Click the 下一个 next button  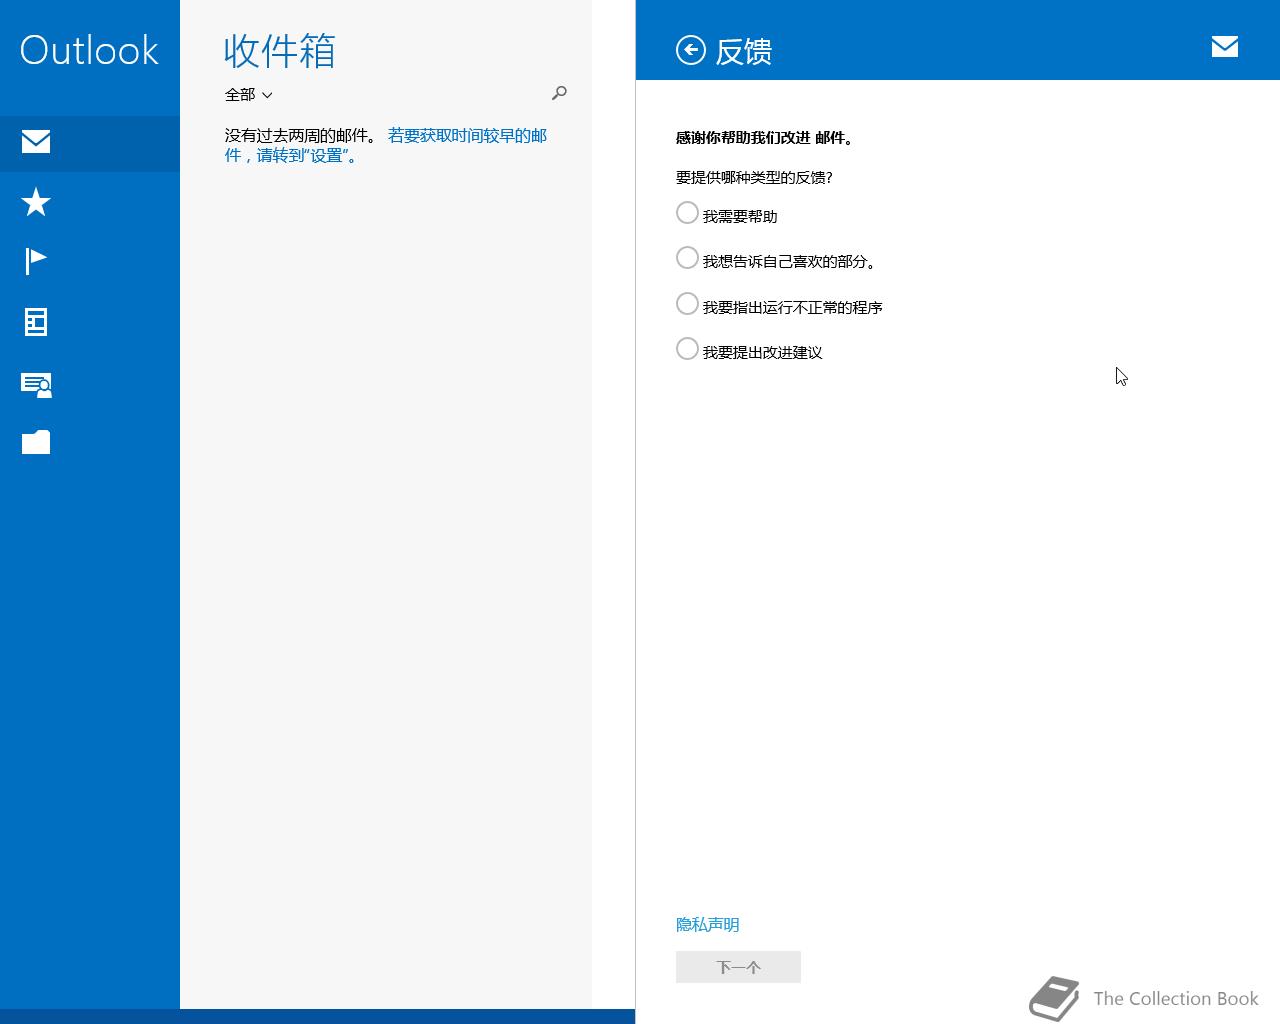coord(738,967)
